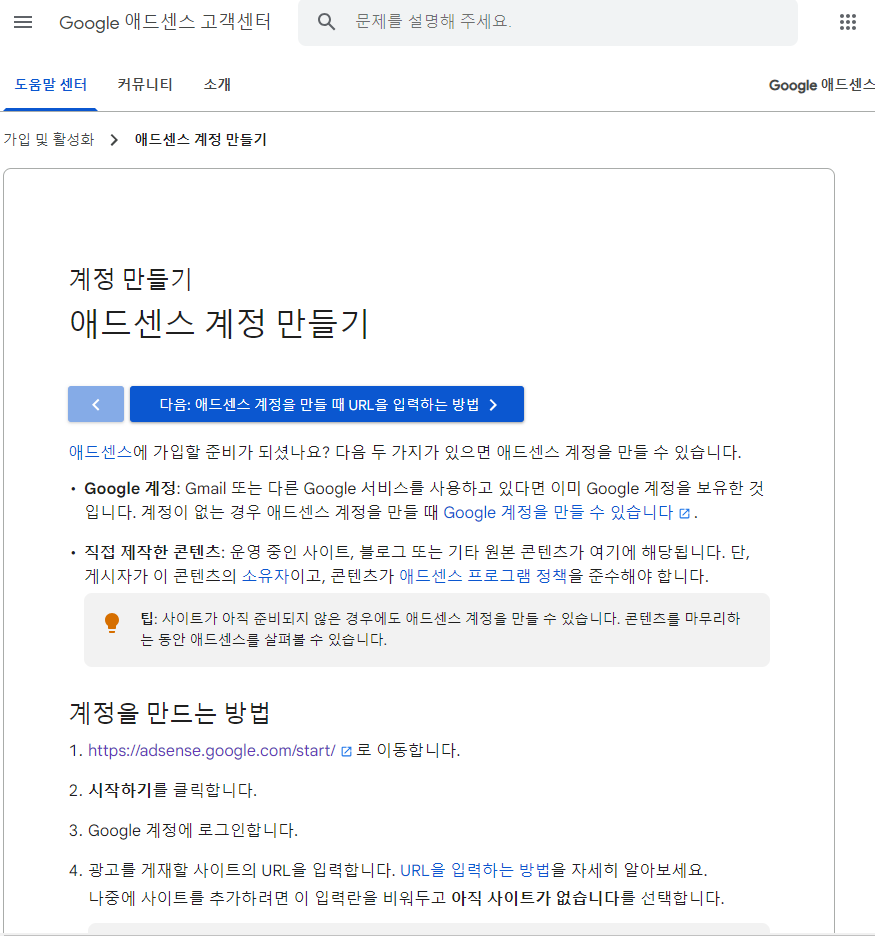Open 애드센스 프로그램 정책 link

pyautogui.click(x=483, y=576)
